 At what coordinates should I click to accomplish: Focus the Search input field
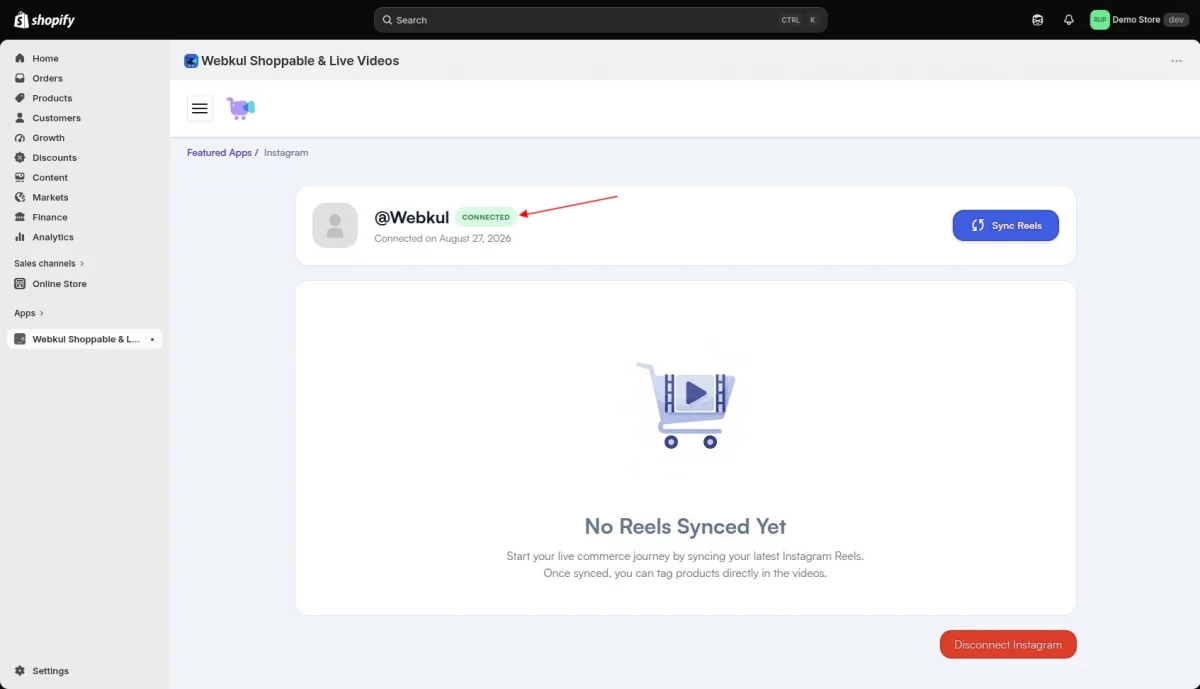pos(600,20)
